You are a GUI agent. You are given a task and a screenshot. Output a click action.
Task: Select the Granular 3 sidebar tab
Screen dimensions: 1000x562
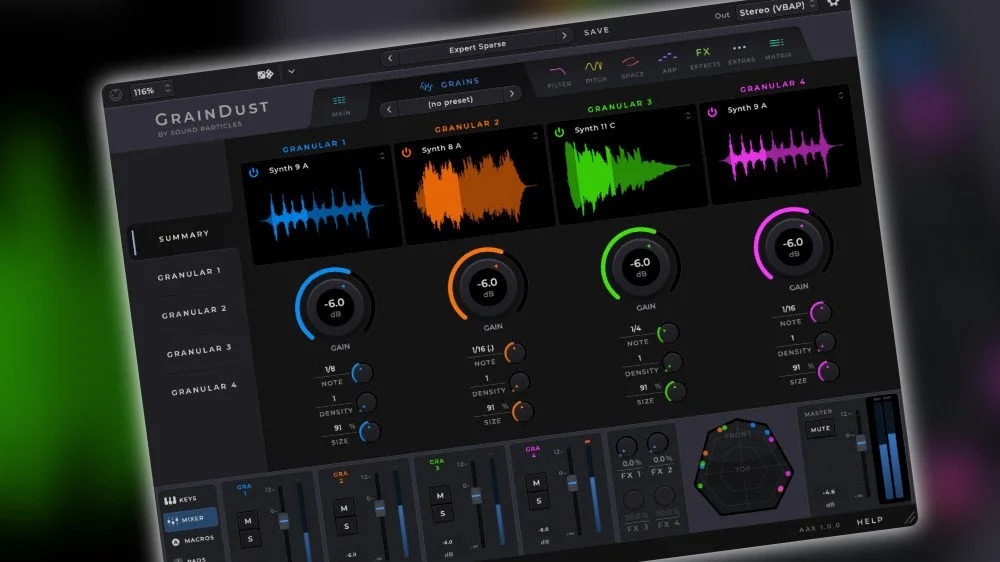tap(199, 351)
